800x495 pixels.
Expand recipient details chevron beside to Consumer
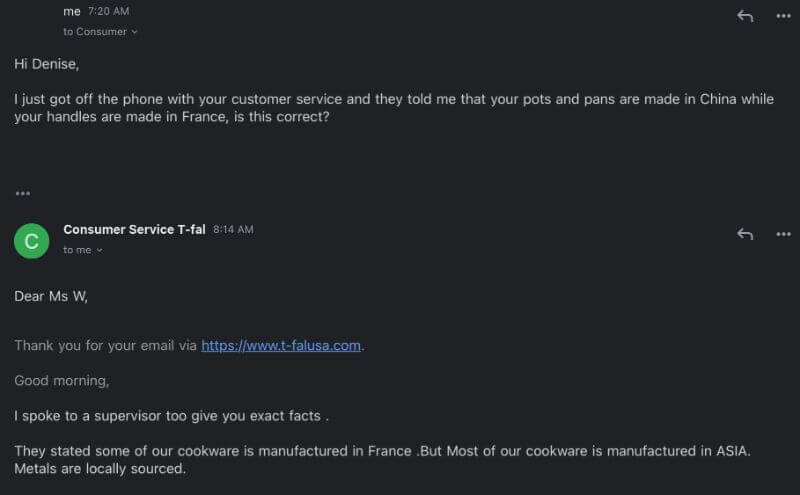pyautogui.click(x=134, y=32)
